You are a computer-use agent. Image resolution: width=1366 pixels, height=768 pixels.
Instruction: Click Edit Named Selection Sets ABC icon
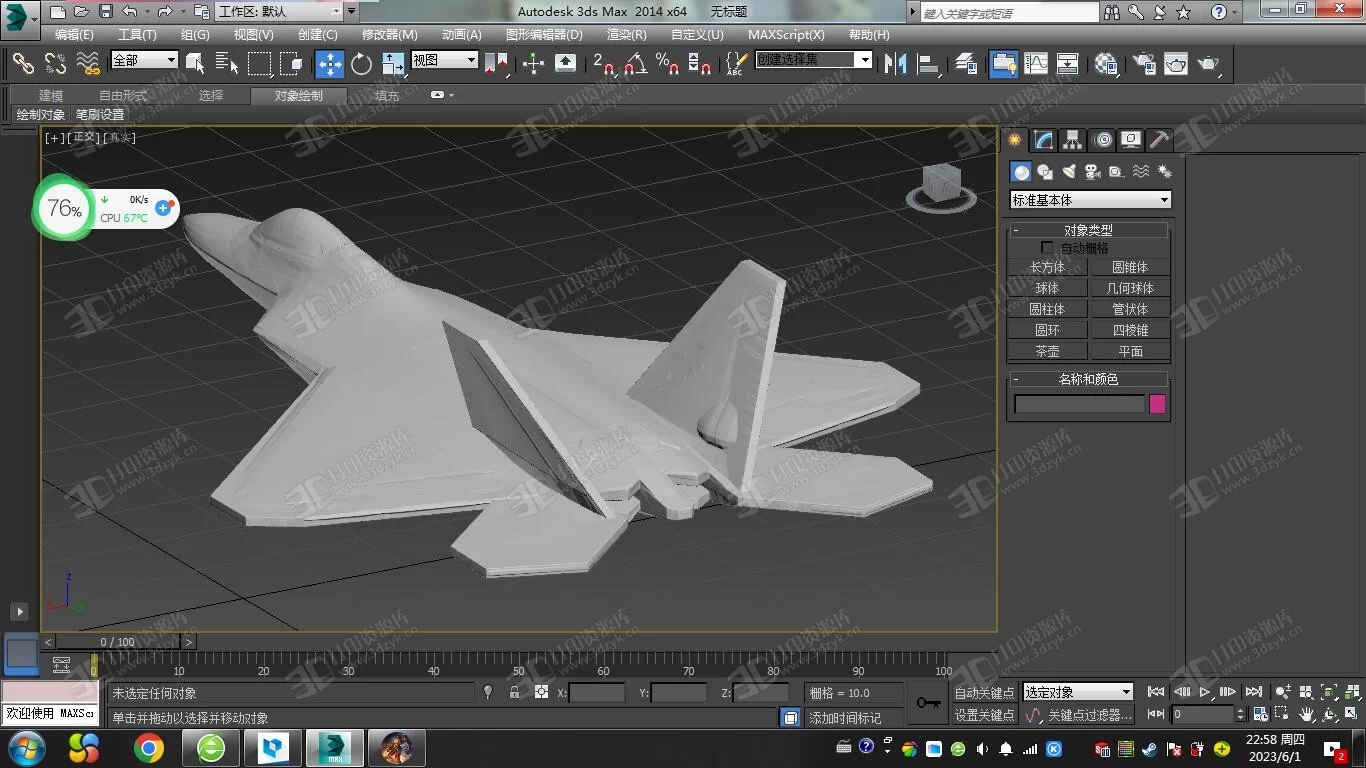735,63
